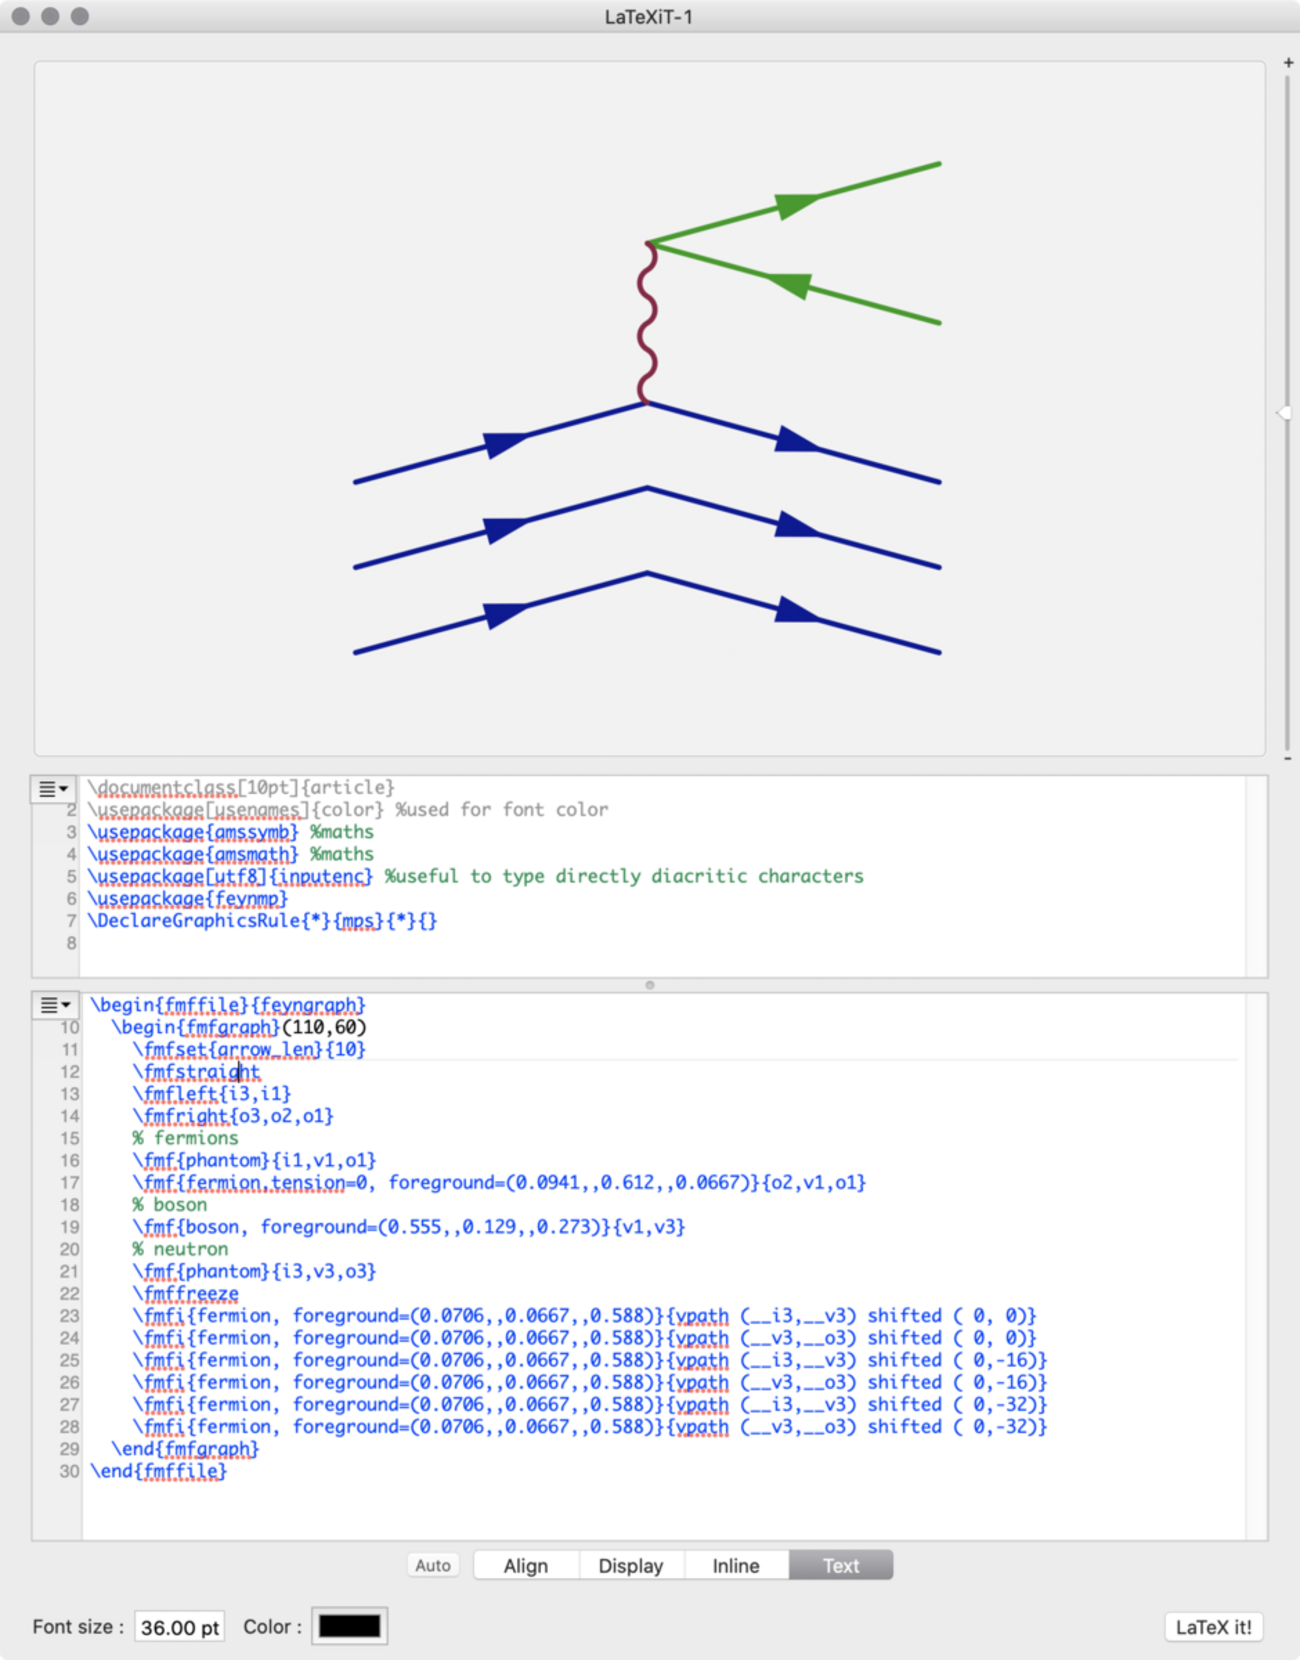1300x1660 pixels.
Task: Open the body editor options menu icon
Action: coord(54,1005)
